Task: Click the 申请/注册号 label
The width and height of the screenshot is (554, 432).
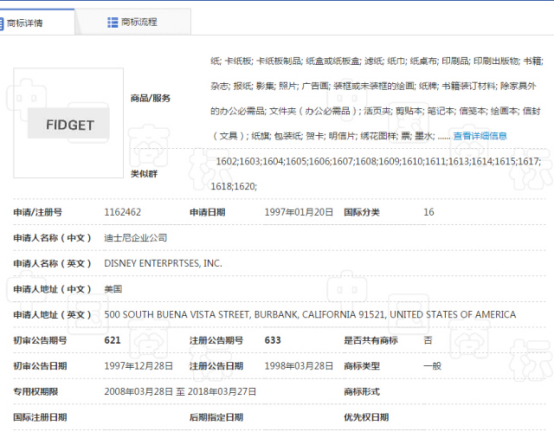Action: coord(38,212)
